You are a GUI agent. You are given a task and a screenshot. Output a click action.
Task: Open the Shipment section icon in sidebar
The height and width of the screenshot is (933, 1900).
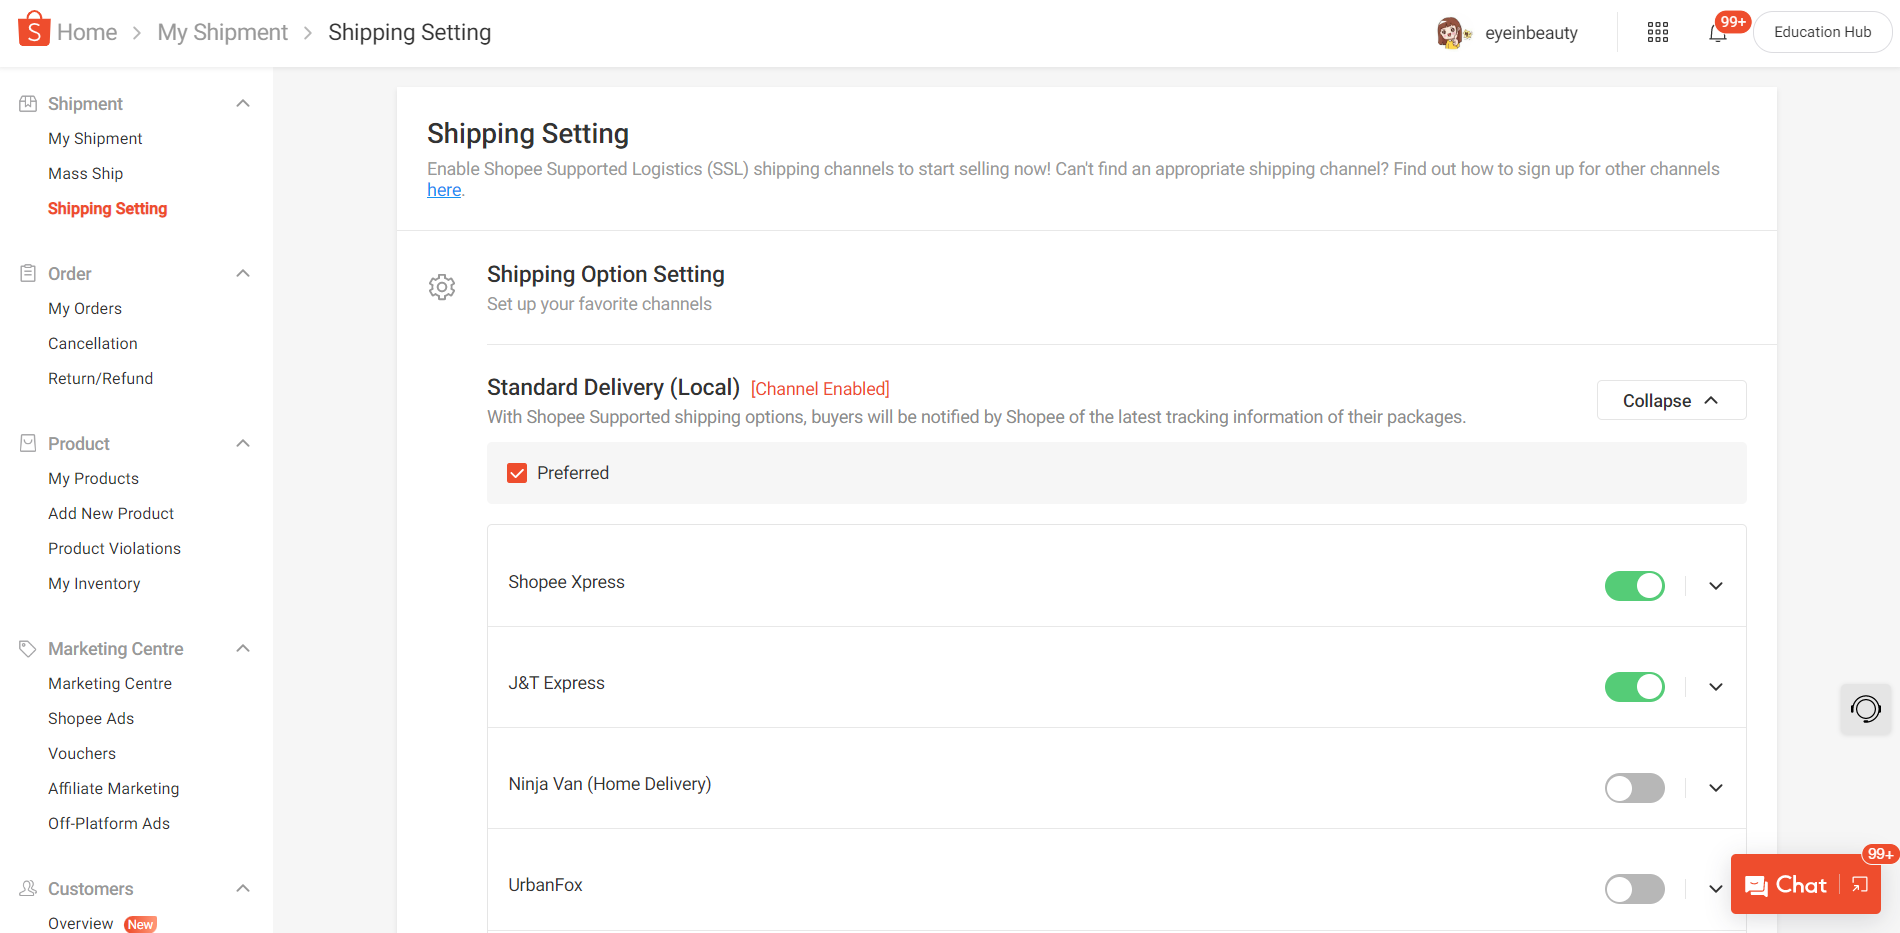[28, 102]
